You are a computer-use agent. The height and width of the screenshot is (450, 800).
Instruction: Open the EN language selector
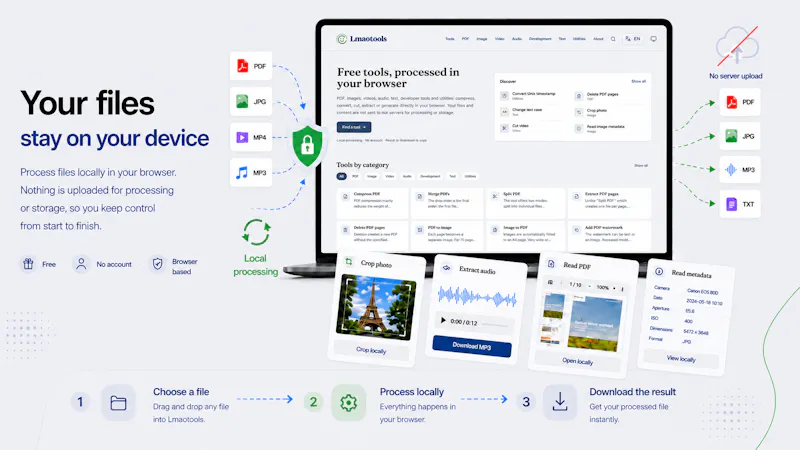tap(633, 39)
